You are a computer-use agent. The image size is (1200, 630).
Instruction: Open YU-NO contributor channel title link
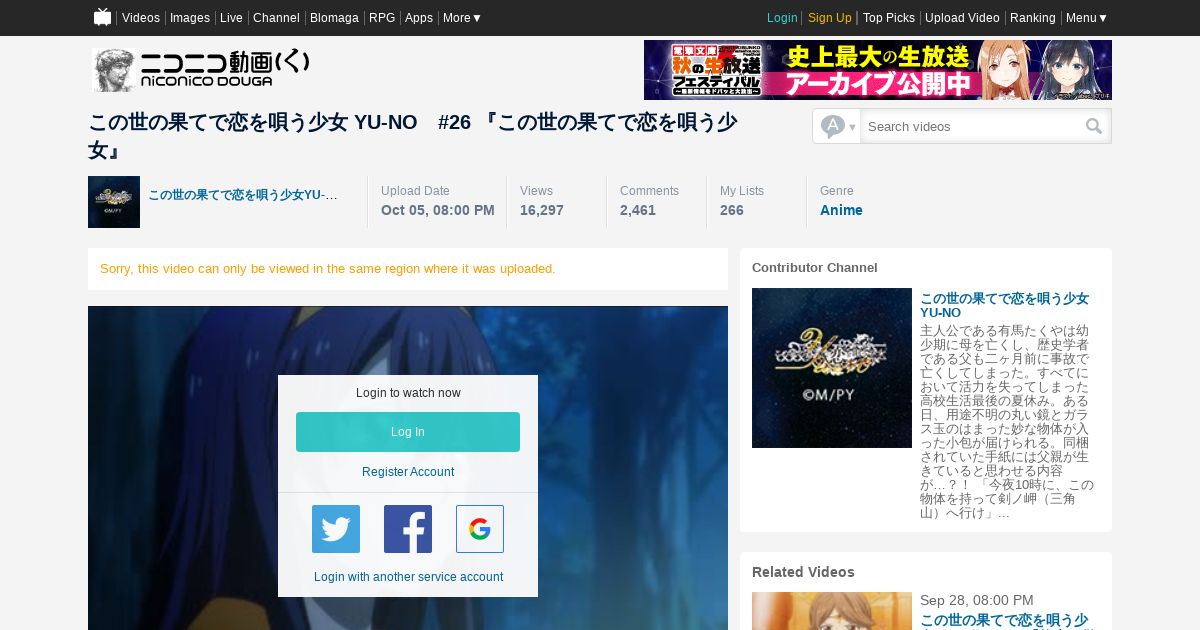pyautogui.click(x=1004, y=305)
